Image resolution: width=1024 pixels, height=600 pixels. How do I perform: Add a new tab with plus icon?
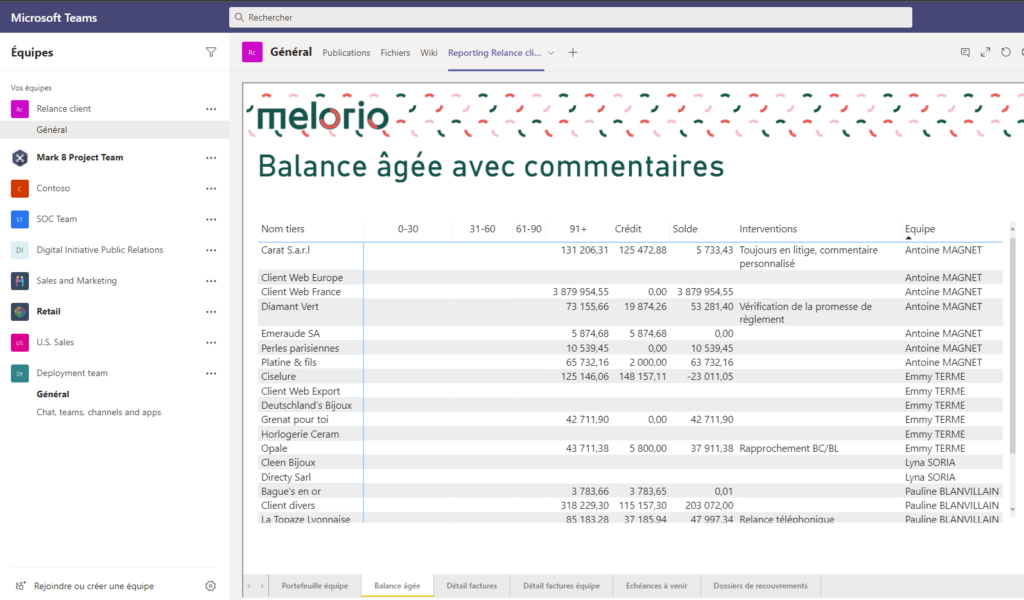click(x=573, y=53)
